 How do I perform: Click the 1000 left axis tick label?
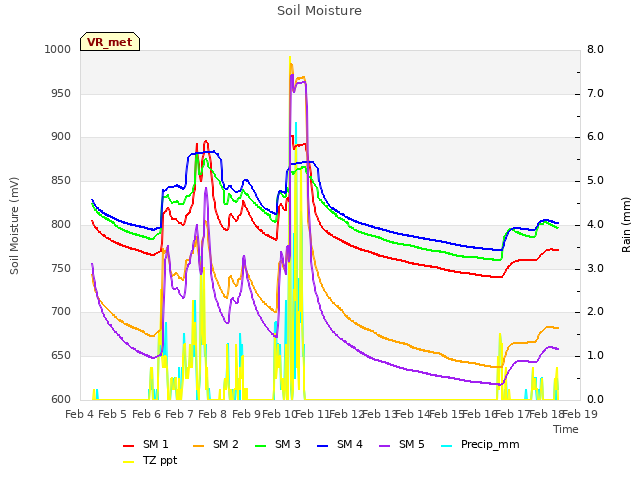coord(58,49)
